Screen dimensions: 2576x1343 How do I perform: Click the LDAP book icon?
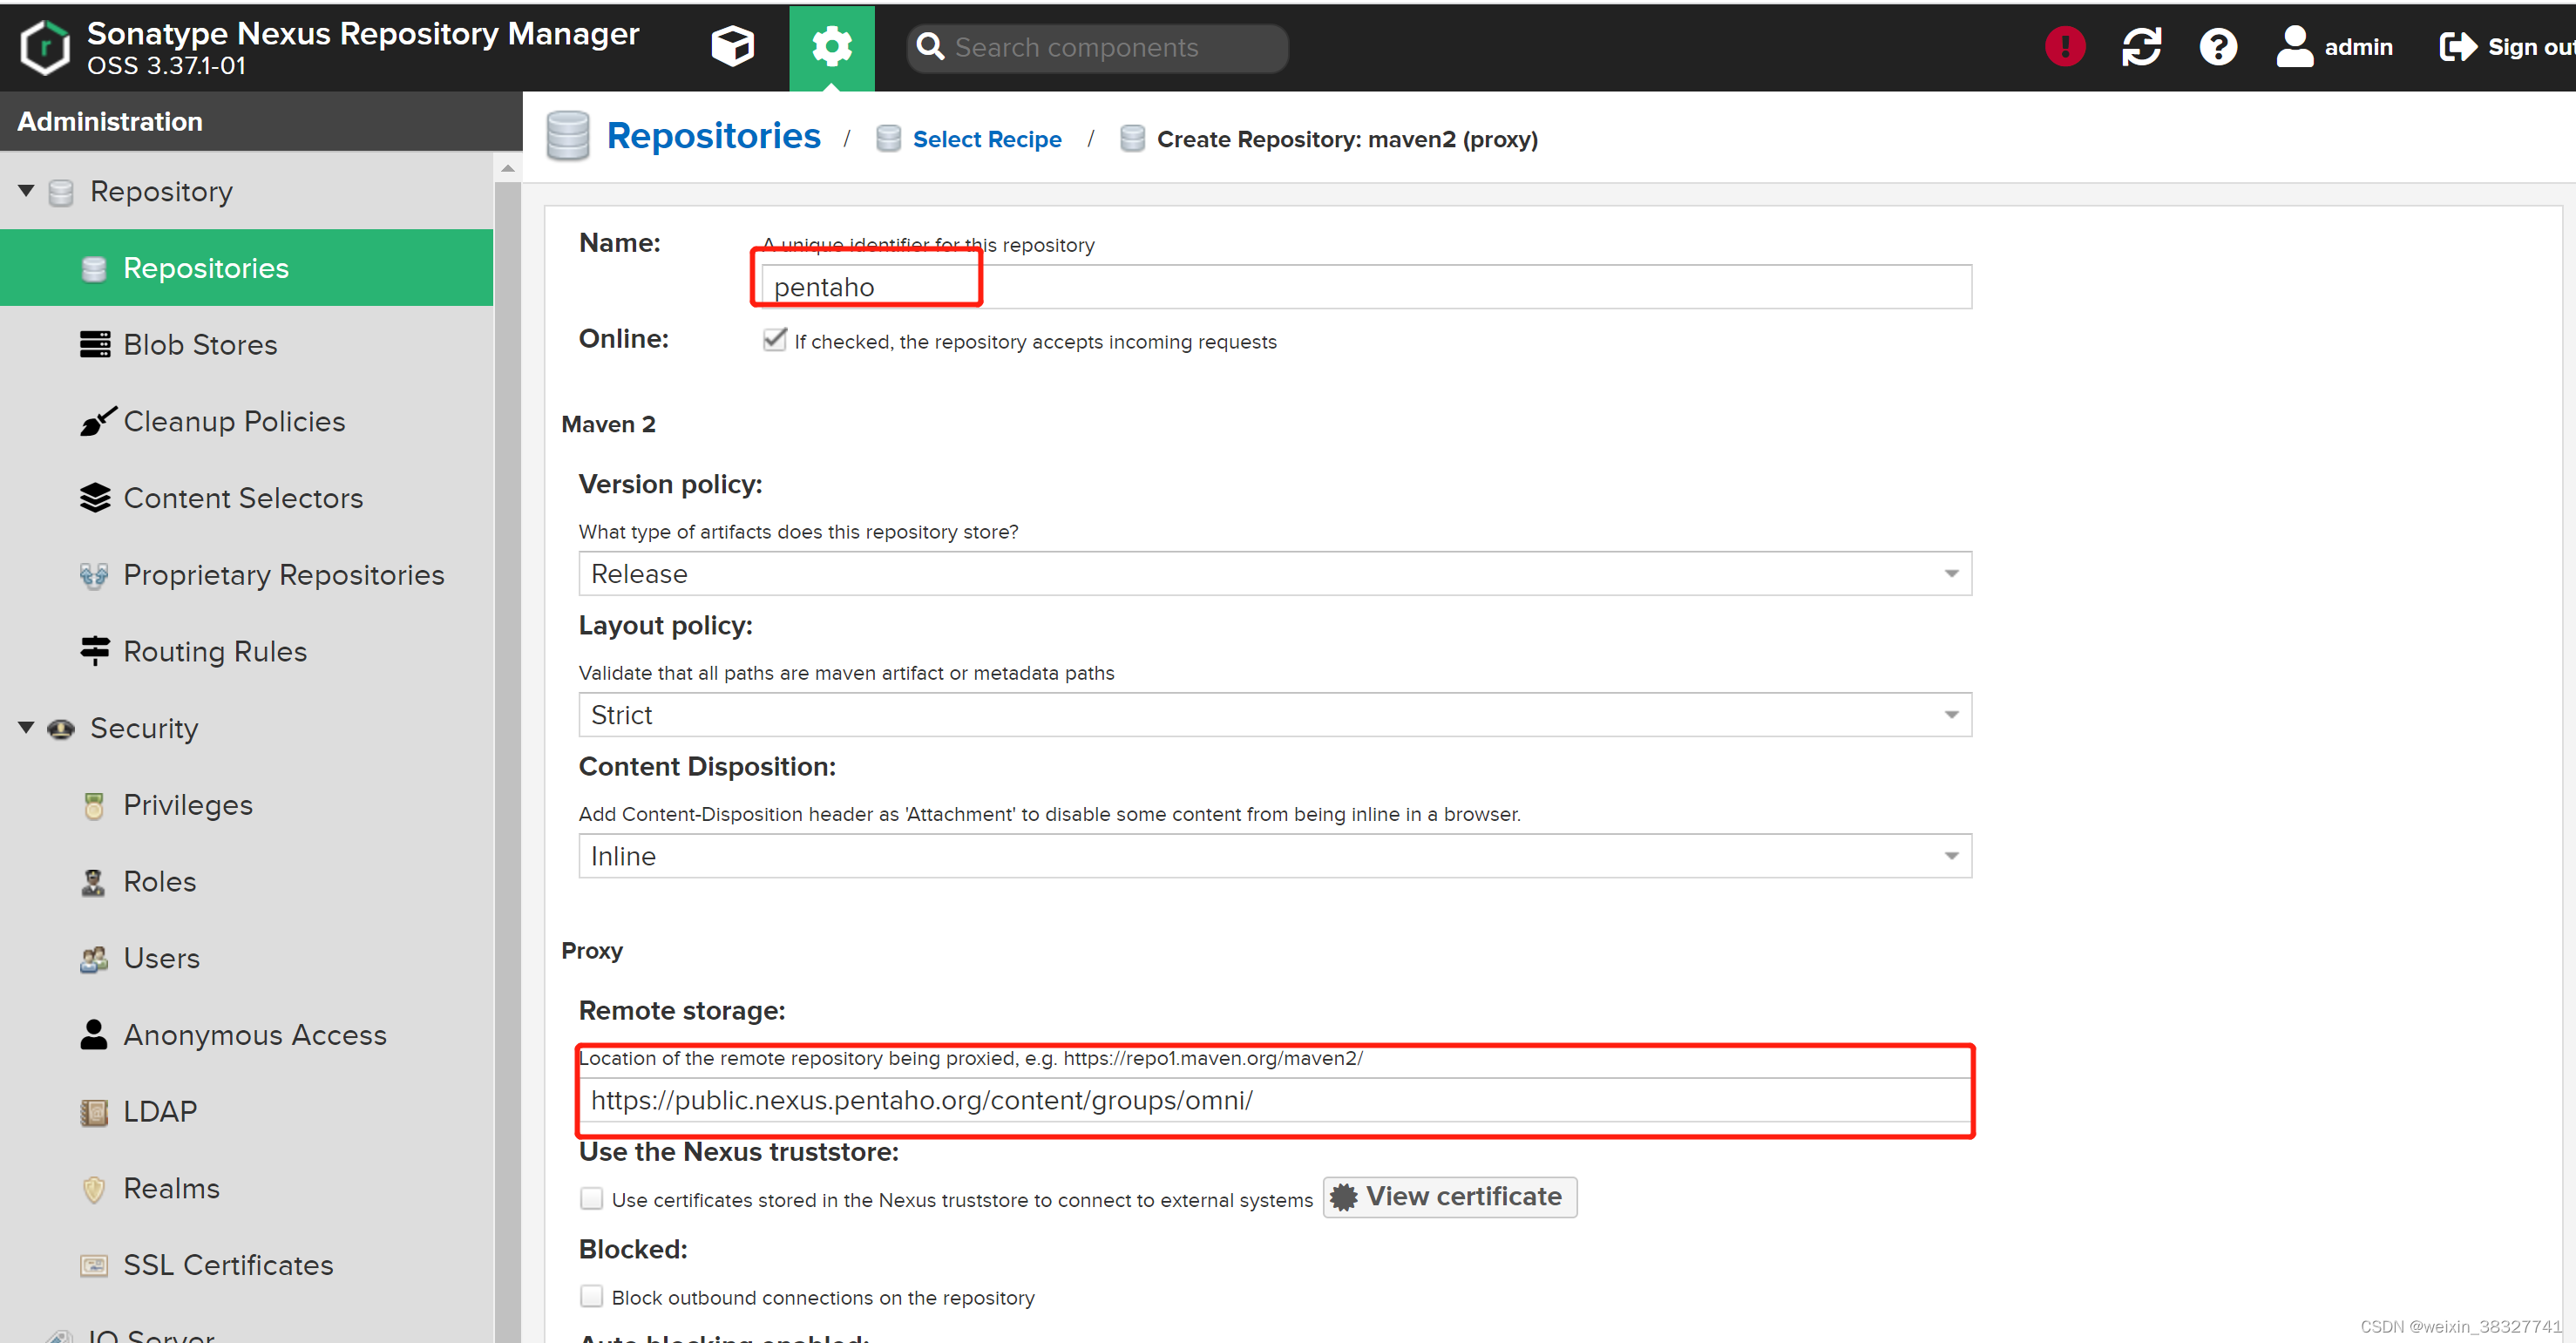point(94,1111)
